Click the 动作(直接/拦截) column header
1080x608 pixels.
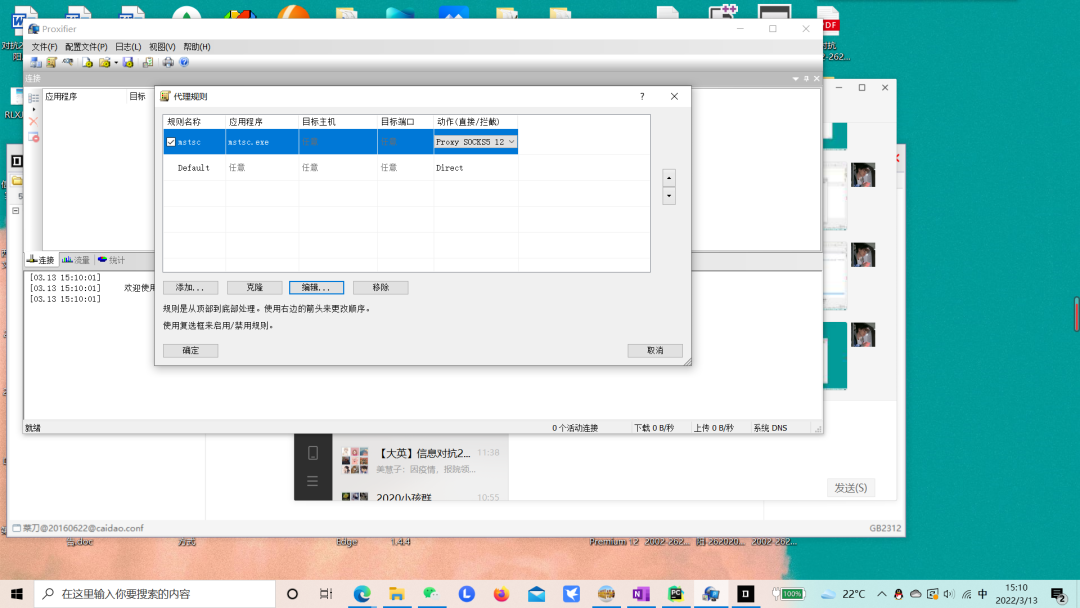point(476,122)
